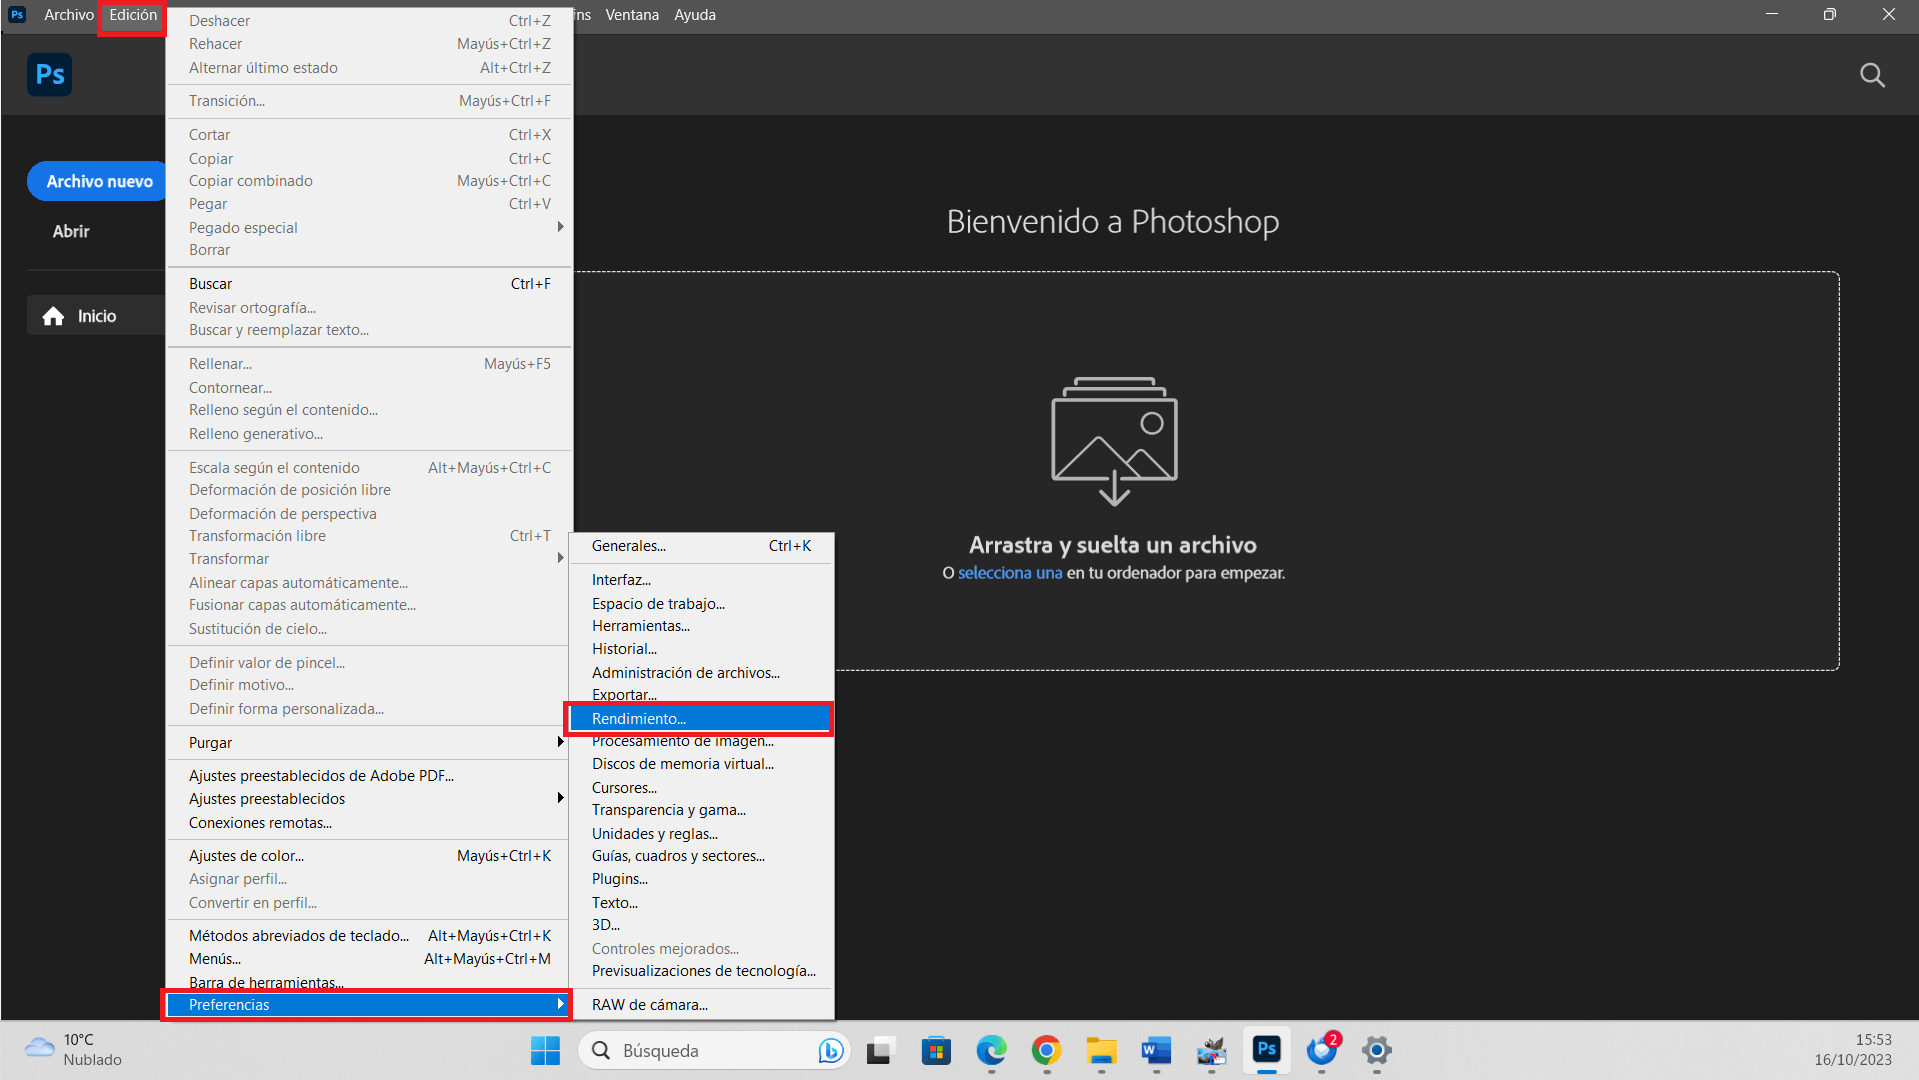Open Windows Start button
This screenshot has width=1919, height=1080.
click(545, 1051)
